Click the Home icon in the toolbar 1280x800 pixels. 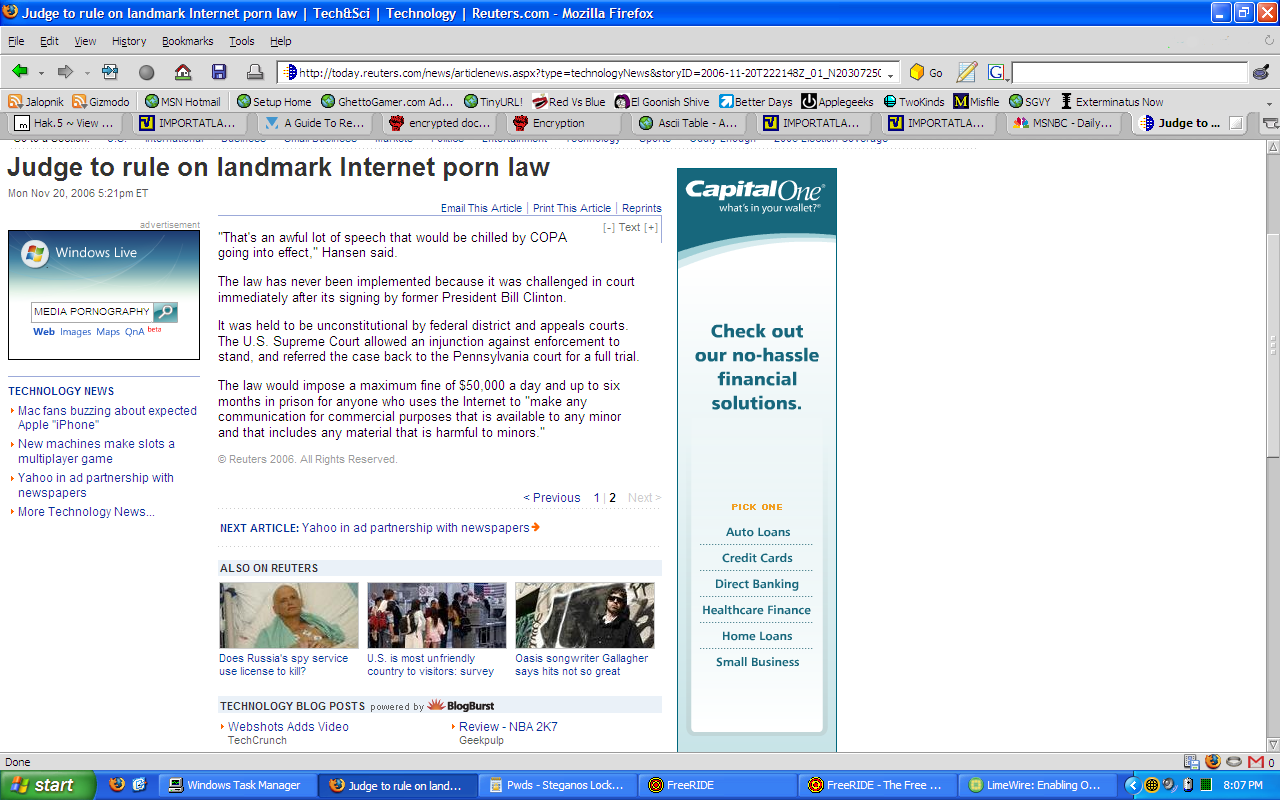tap(183, 72)
